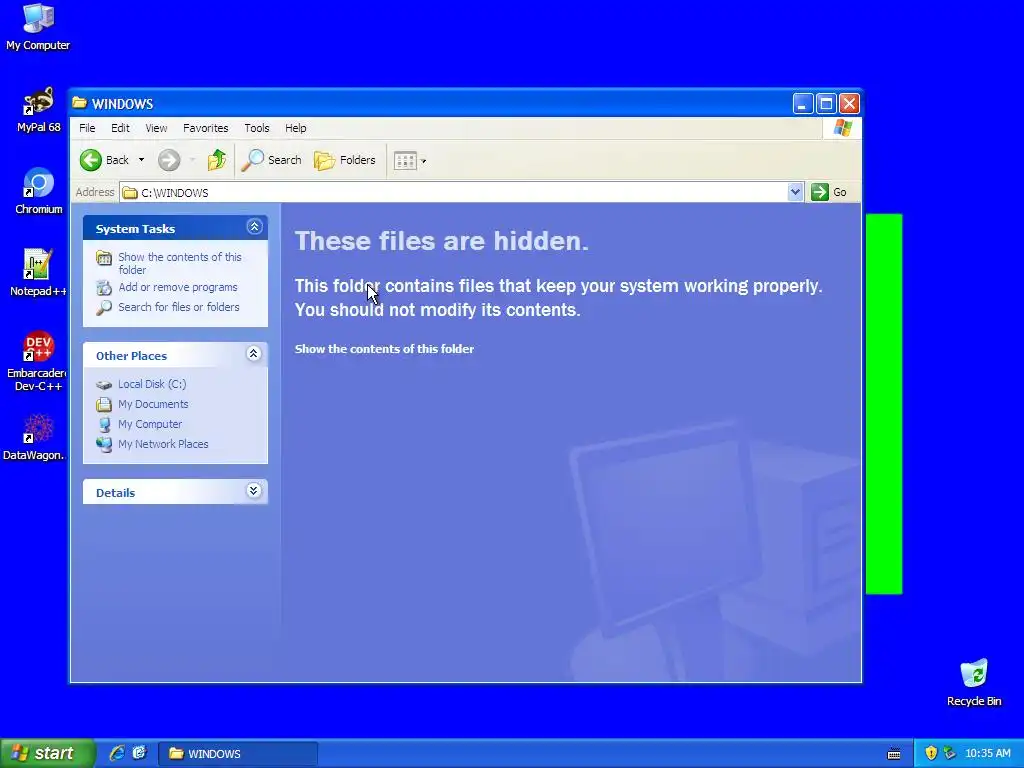The width and height of the screenshot is (1024, 768).
Task: Maximize the WINDOWS explorer window
Action: [x=826, y=103]
